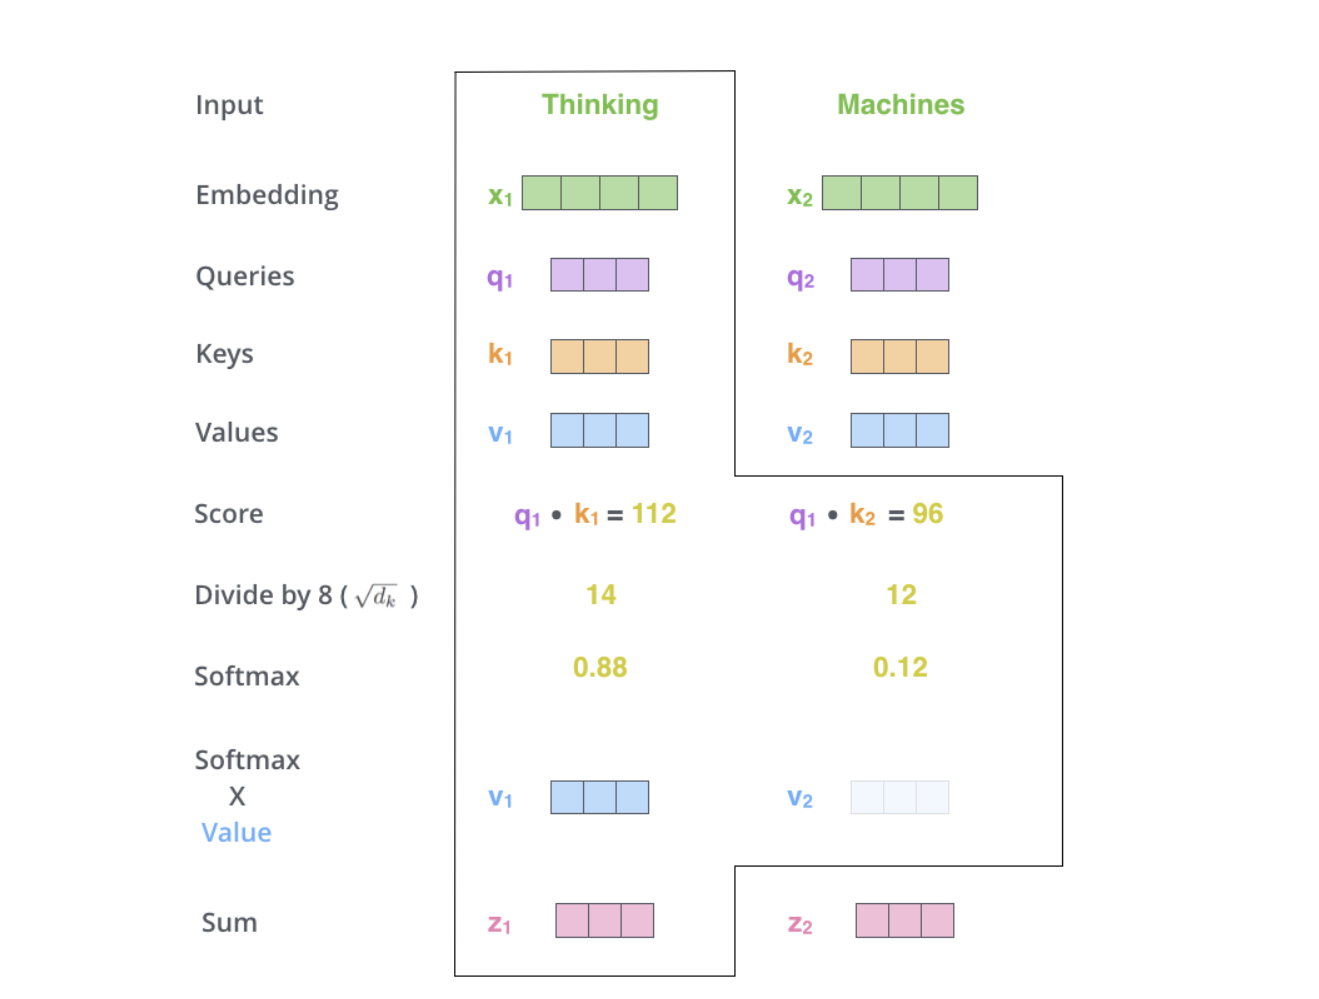Select the divided score 14
This screenshot has width=1319, height=999.
pos(600,595)
